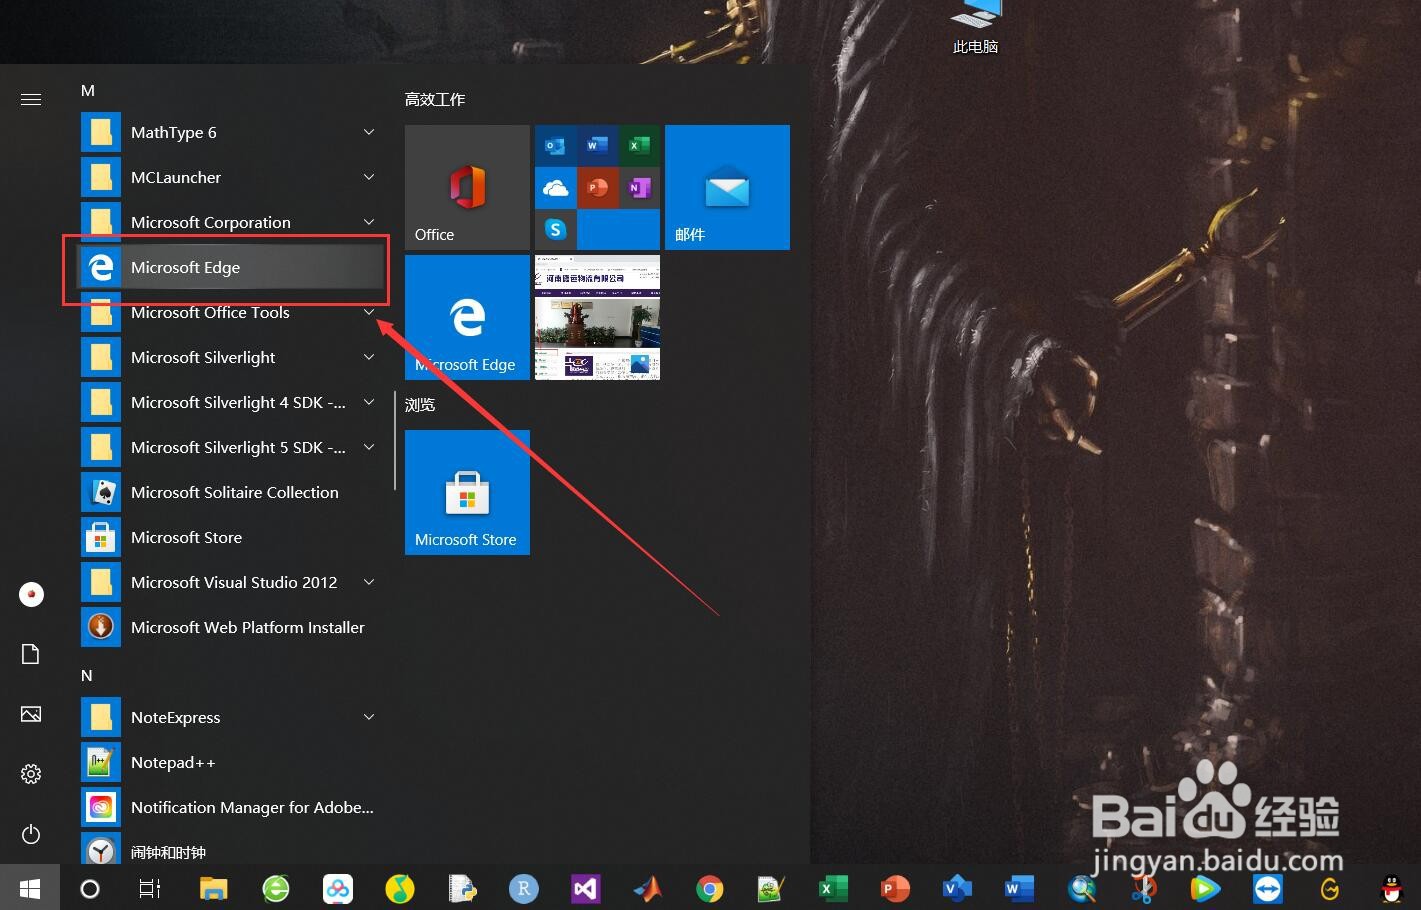Open Visual Studio on the taskbar

586,888
